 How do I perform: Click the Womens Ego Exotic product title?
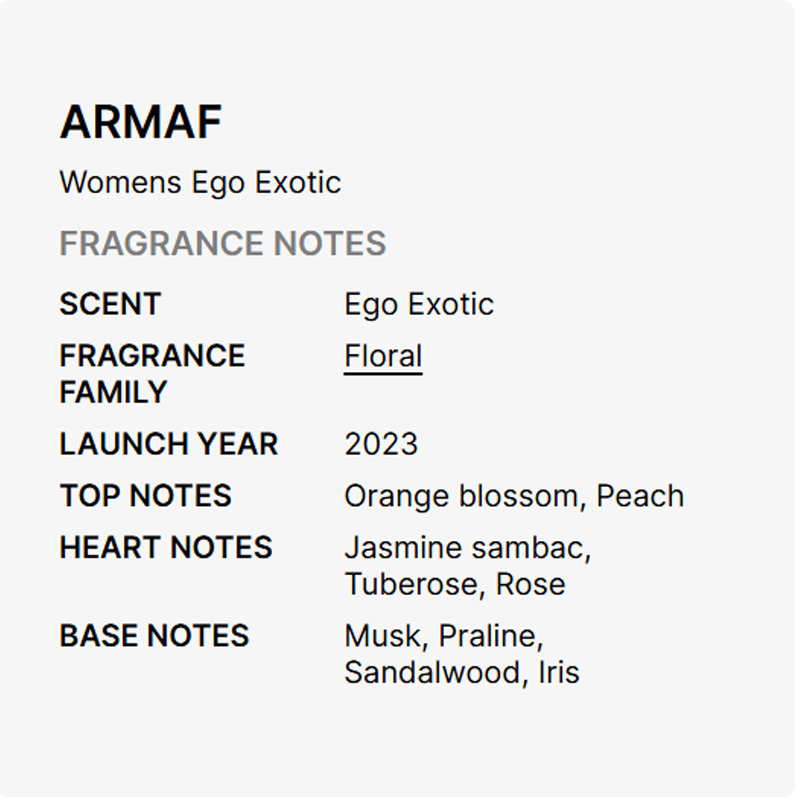pos(200,183)
